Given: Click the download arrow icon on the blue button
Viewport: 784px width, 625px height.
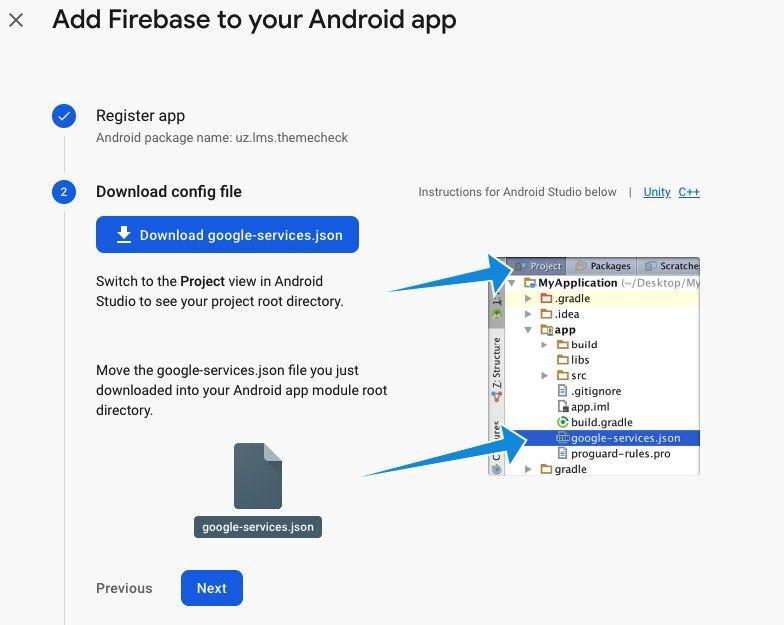Looking at the screenshot, I should click(x=124, y=235).
